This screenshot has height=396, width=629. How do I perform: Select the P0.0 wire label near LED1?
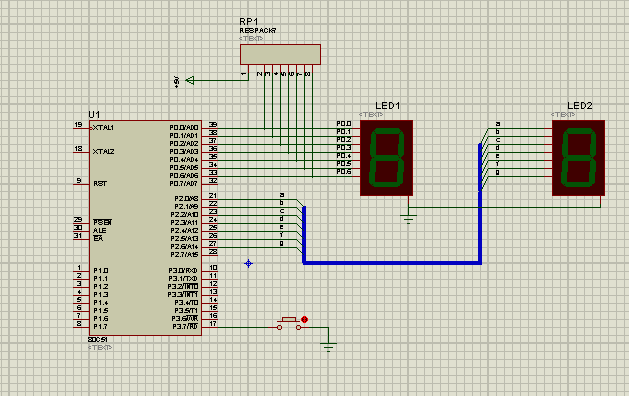[344, 124]
